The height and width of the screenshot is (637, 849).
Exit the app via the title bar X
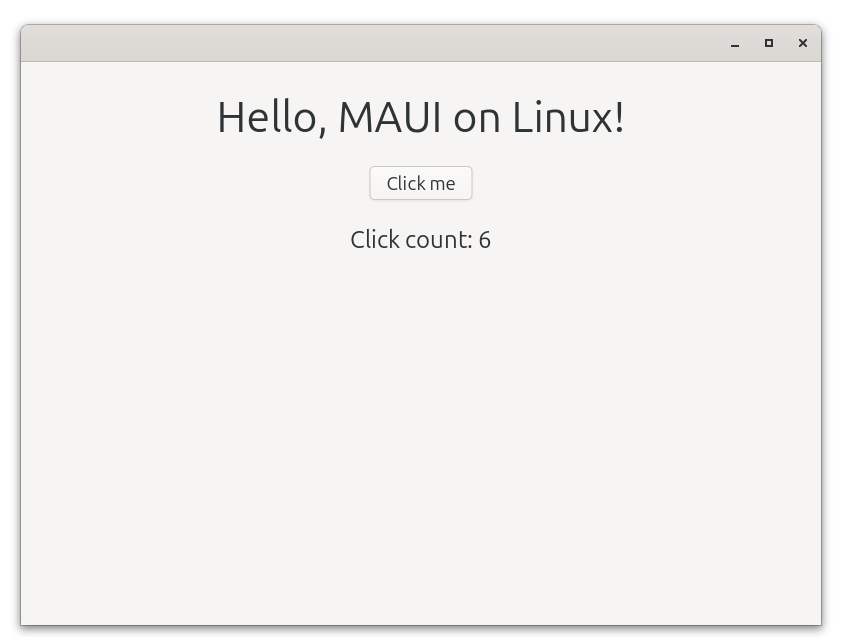click(x=803, y=43)
